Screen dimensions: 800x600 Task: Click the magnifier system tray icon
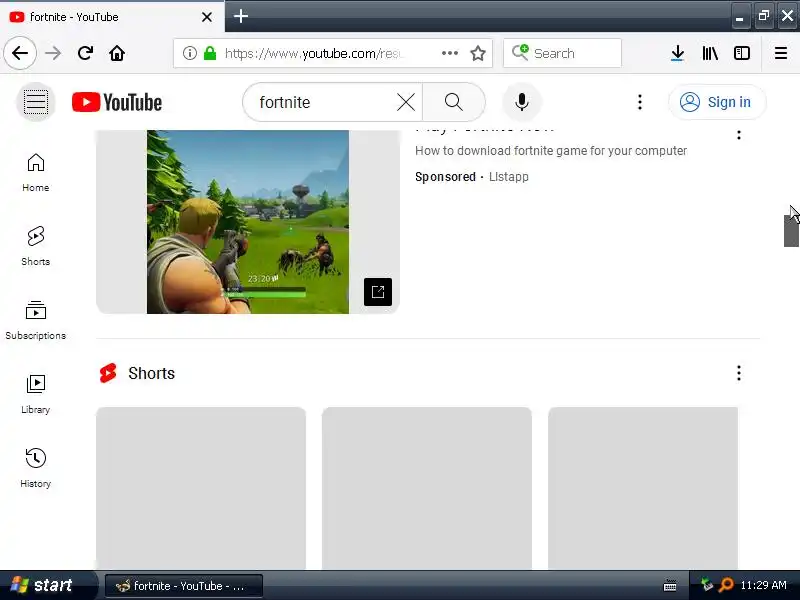tap(726, 585)
